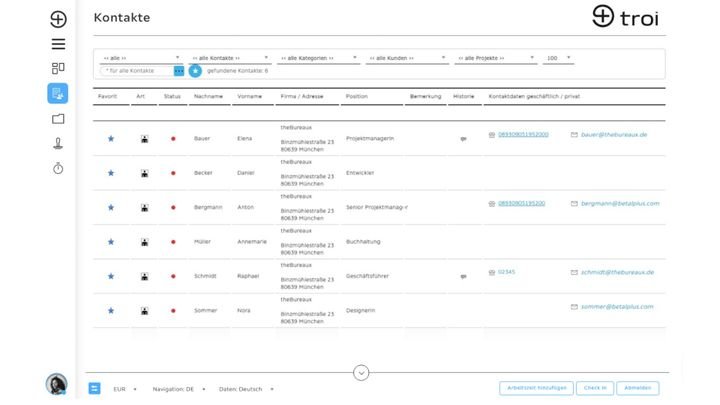This screenshot has height=405, width=720.
Task: Click the 'Buchhaltung' position cell
Action: 363,242
